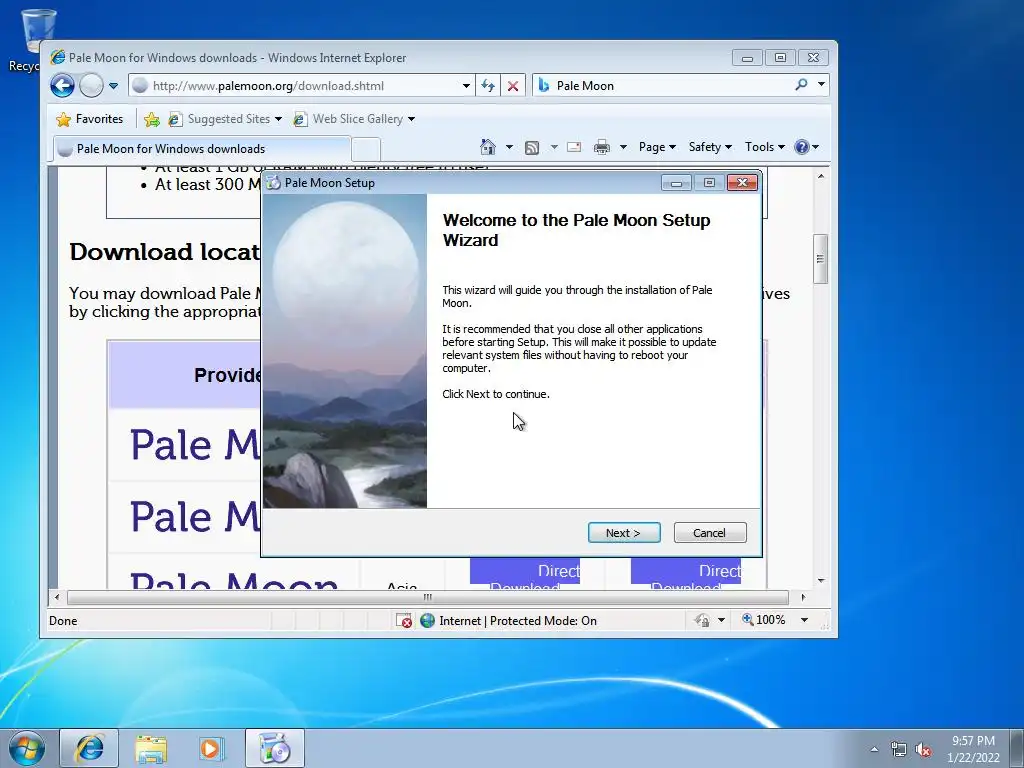
Task: Open the Safety menu
Action: tap(710, 147)
